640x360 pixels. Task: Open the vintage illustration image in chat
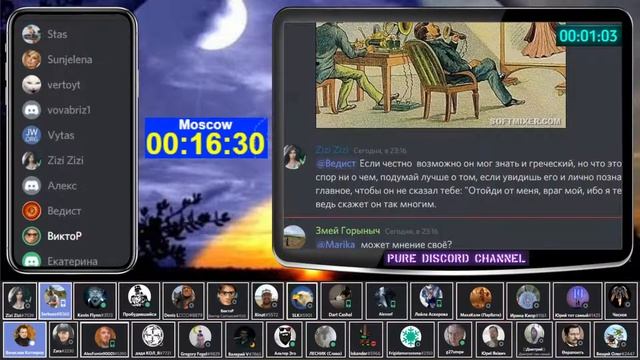click(441, 75)
